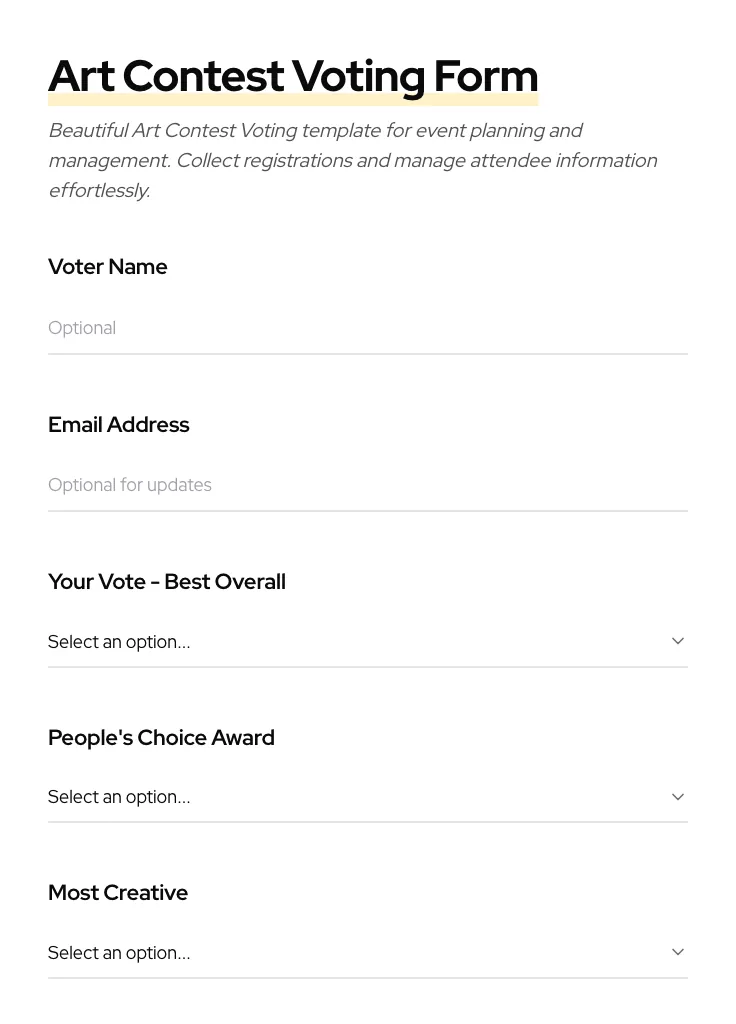Click the Most Creative chevron arrow
Screen dimensions: 736x1024
tap(678, 952)
